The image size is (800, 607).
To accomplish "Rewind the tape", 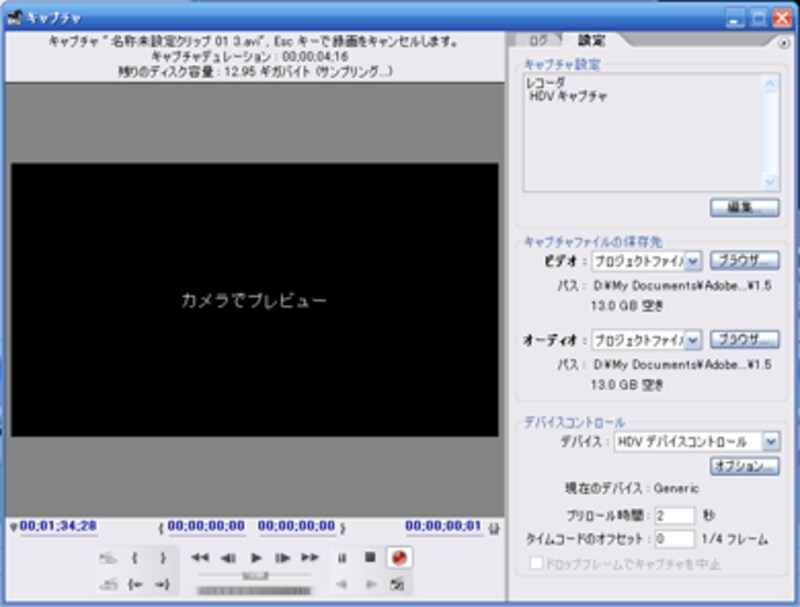I will [200, 558].
